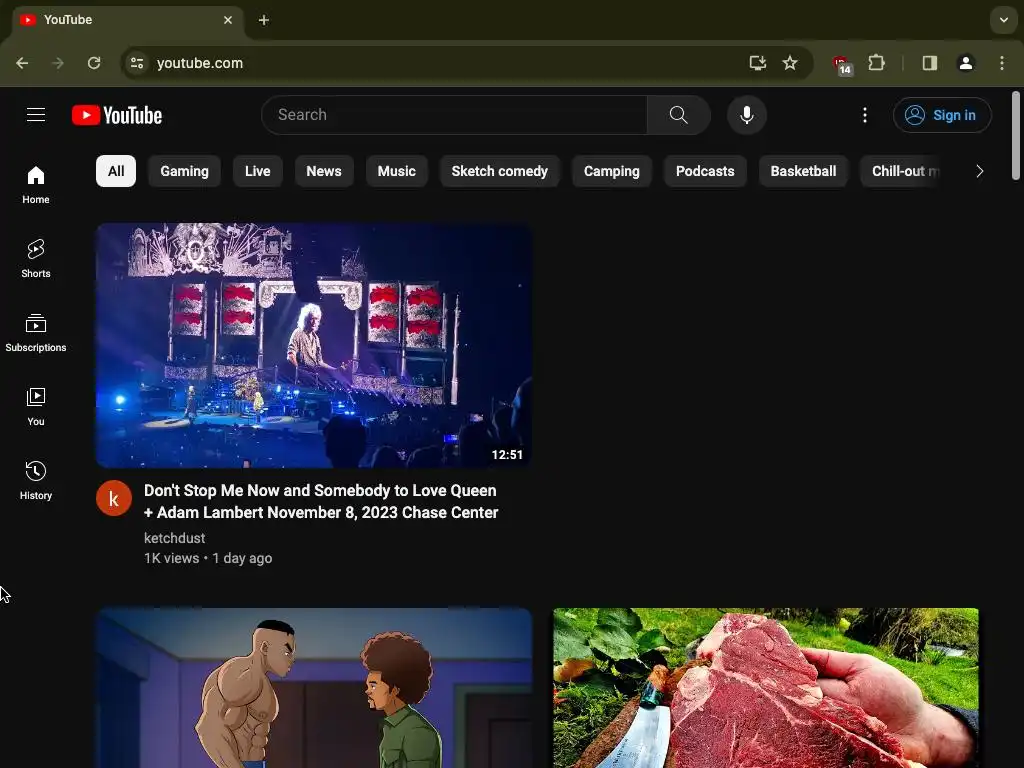Open a new browser tab
The image size is (1024, 768).
[264, 20]
